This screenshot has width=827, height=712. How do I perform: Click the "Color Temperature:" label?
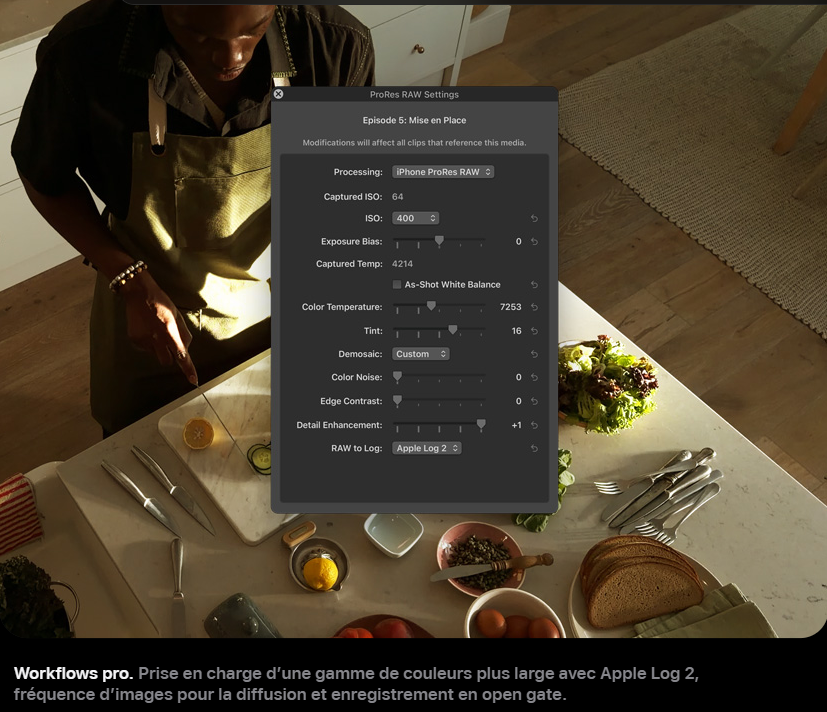pos(342,307)
